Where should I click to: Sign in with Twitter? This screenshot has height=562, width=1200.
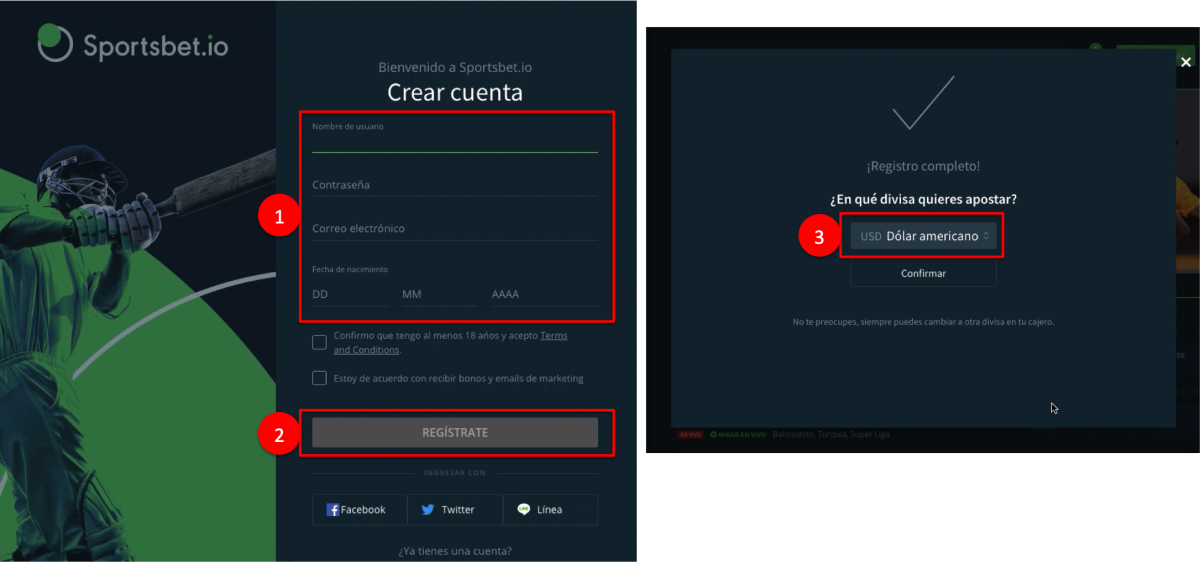[455, 509]
